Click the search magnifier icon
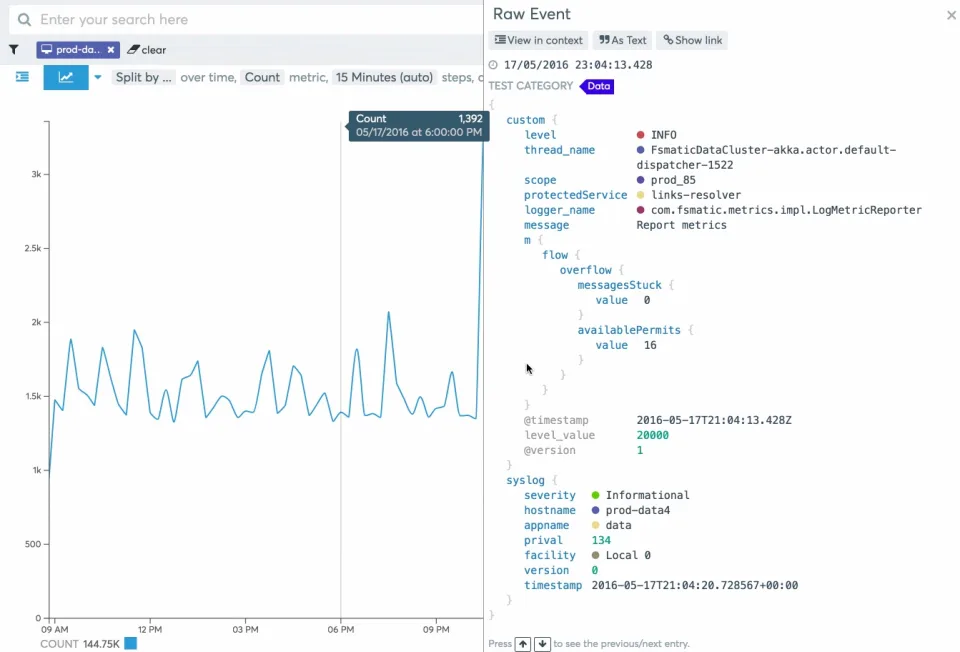This screenshot has height=652, width=960. click(24, 20)
